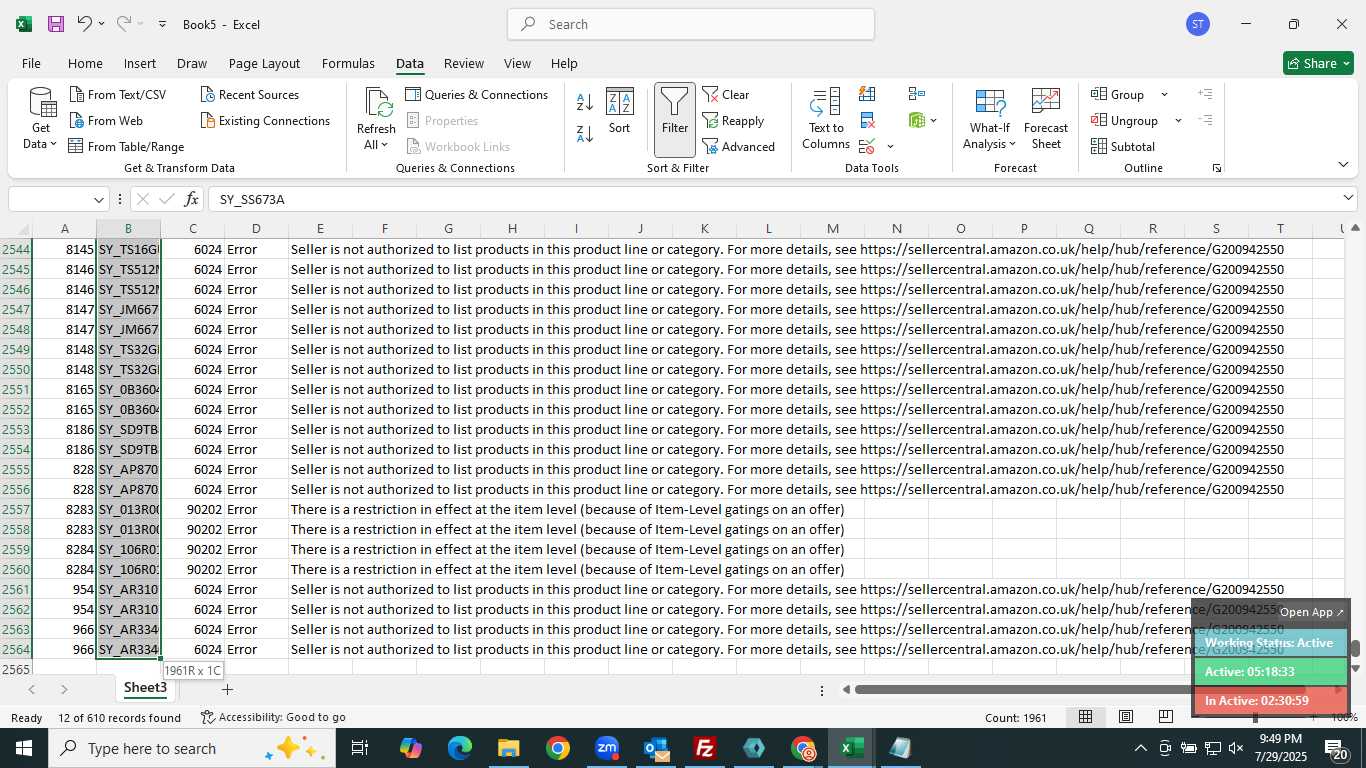Toggle the Filter button off
The image size is (1366, 768).
point(675,120)
